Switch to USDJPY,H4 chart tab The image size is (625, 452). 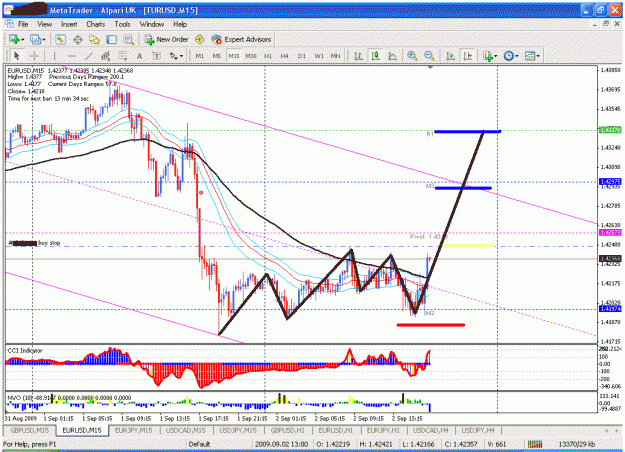coord(478,430)
